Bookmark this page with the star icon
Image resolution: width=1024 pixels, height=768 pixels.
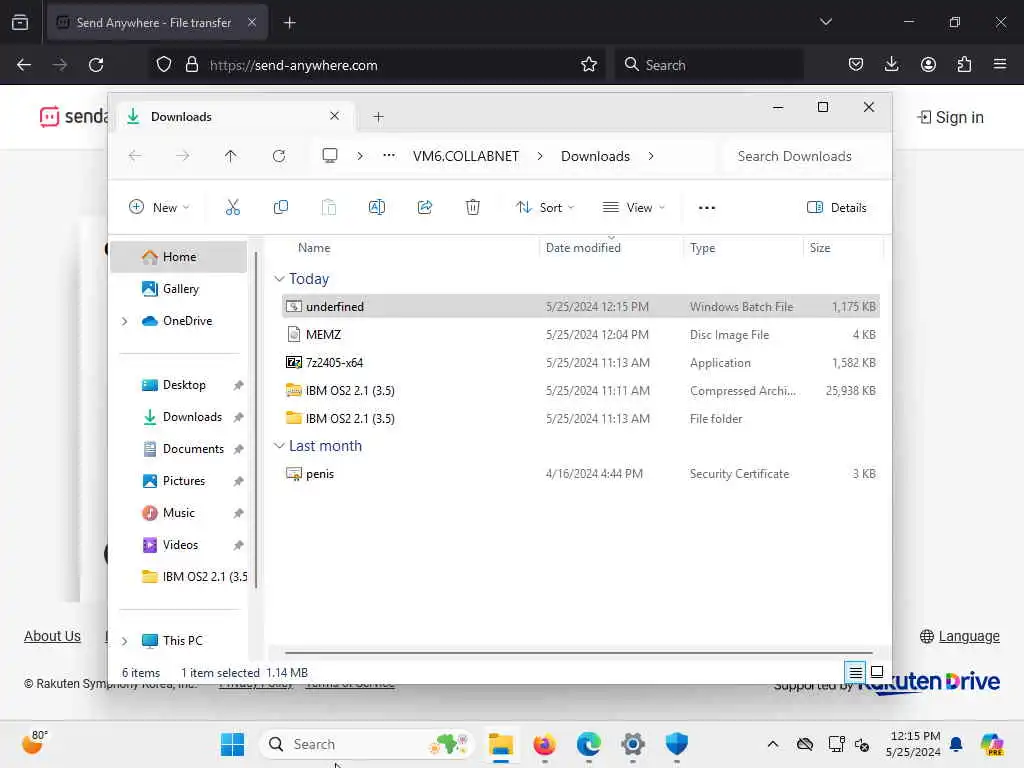coord(589,65)
